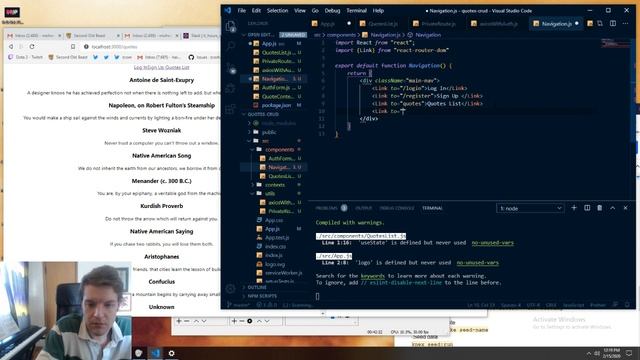Open the Extensions view in activity bar
This screenshot has height=360, width=640.
[231, 109]
